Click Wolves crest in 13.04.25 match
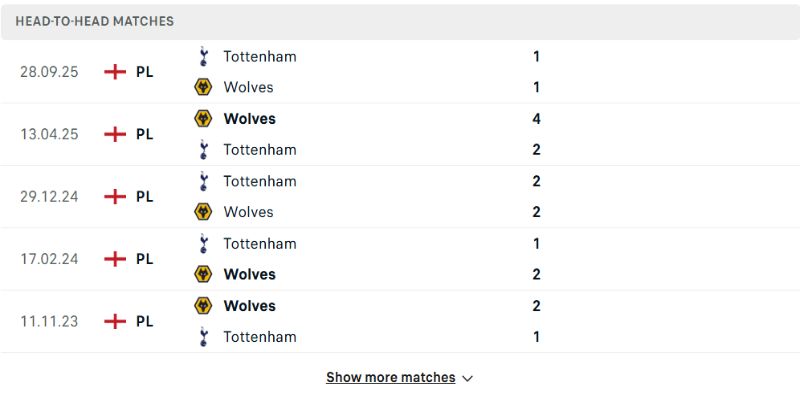Screen dimensions: 800x400 [203, 118]
